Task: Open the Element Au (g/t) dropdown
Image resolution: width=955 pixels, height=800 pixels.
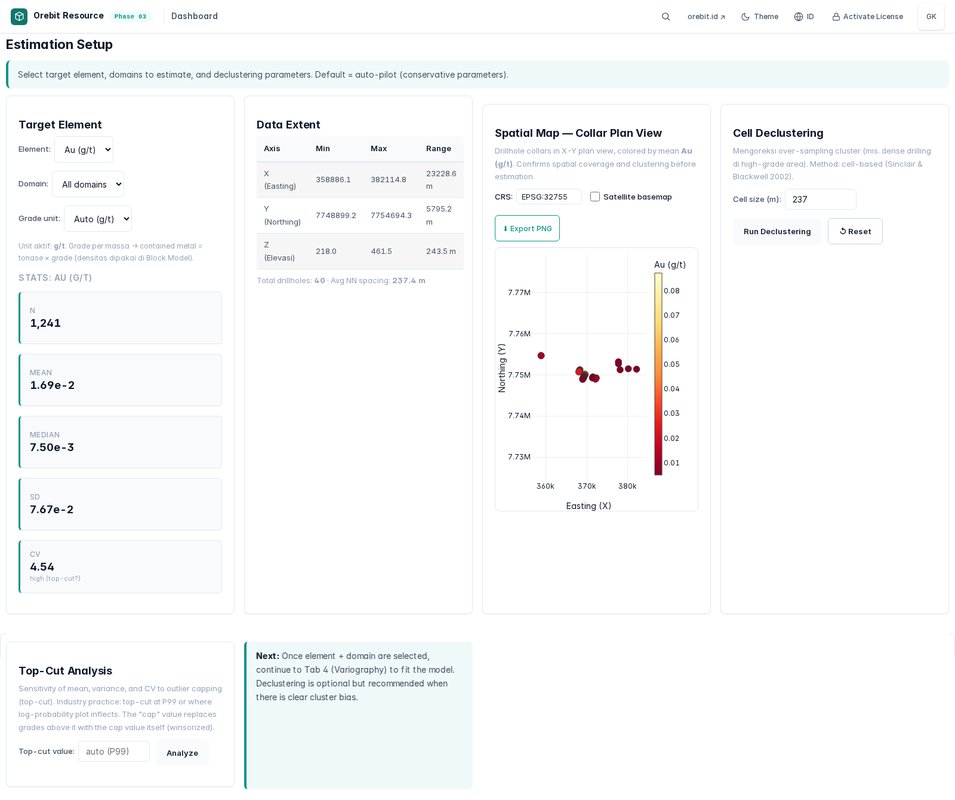Action: pyautogui.click(x=84, y=150)
